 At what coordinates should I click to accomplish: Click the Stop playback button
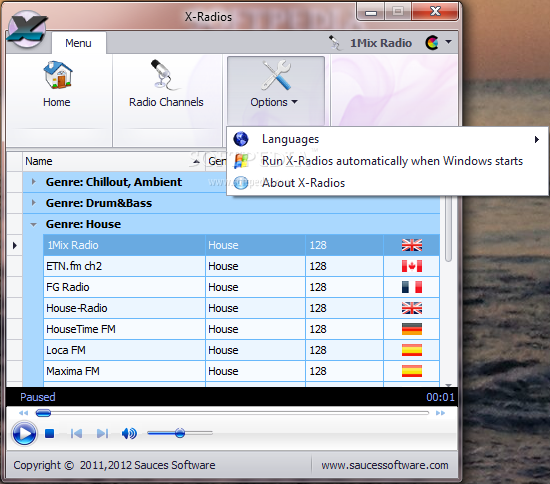tap(49, 434)
